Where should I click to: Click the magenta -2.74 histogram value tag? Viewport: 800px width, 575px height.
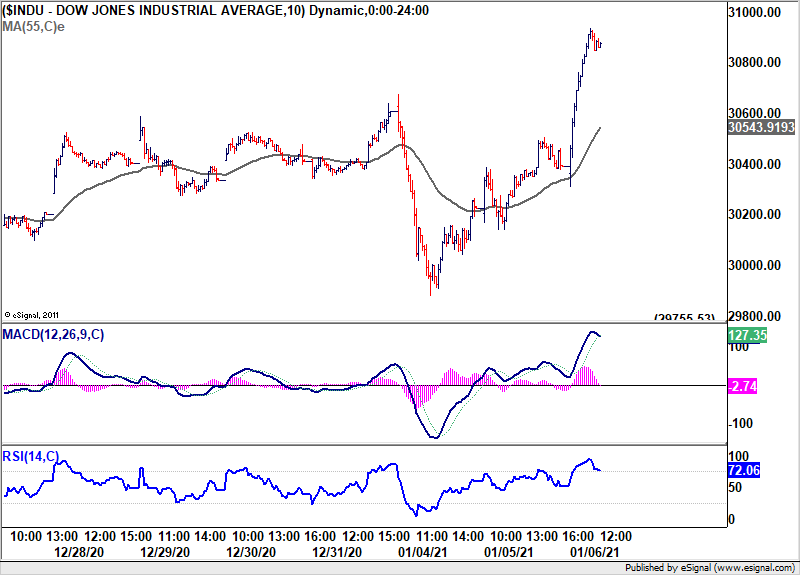tap(742, 386)
